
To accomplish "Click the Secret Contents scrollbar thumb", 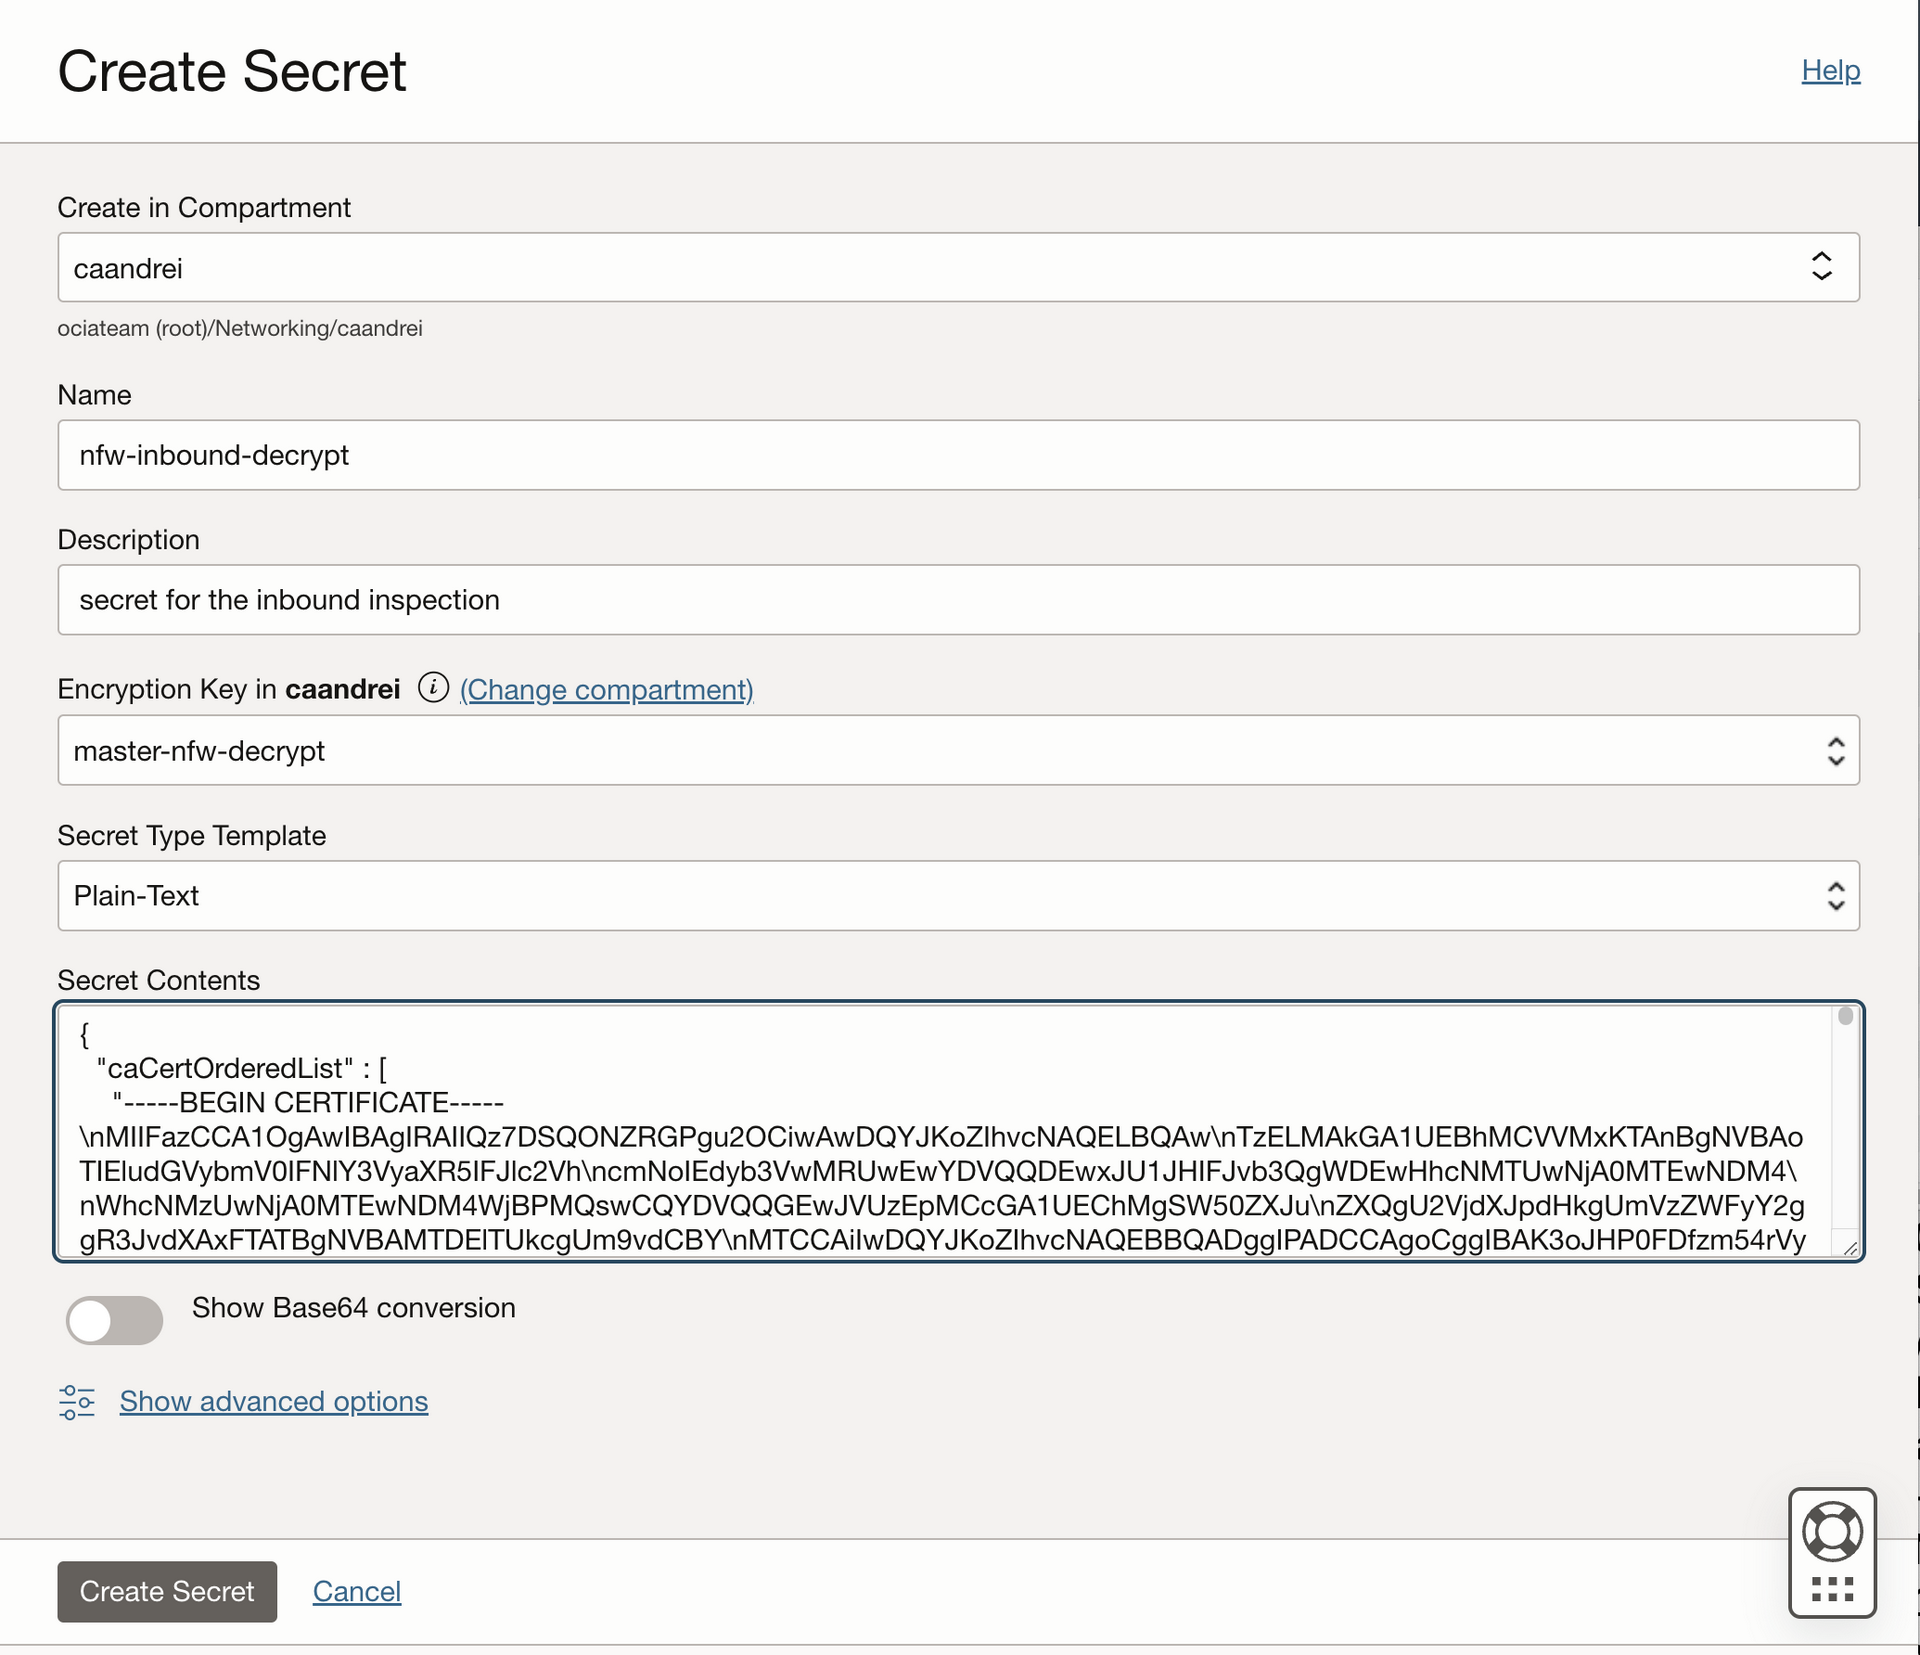I will coord(1846,1017).
